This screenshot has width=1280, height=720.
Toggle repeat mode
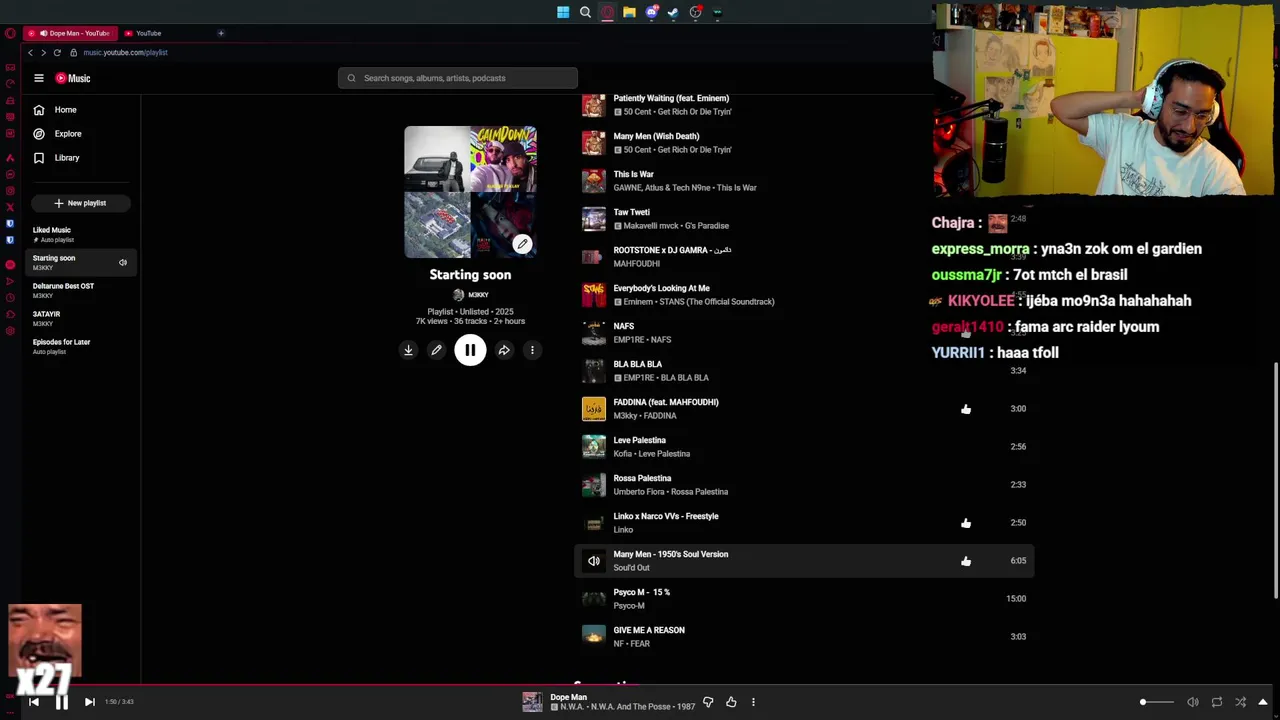pos(1217,702)
